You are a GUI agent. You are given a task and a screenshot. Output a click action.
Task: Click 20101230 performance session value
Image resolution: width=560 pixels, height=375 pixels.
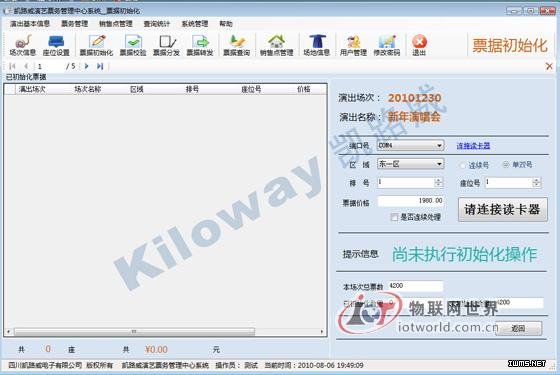click(x=415, y=98)
